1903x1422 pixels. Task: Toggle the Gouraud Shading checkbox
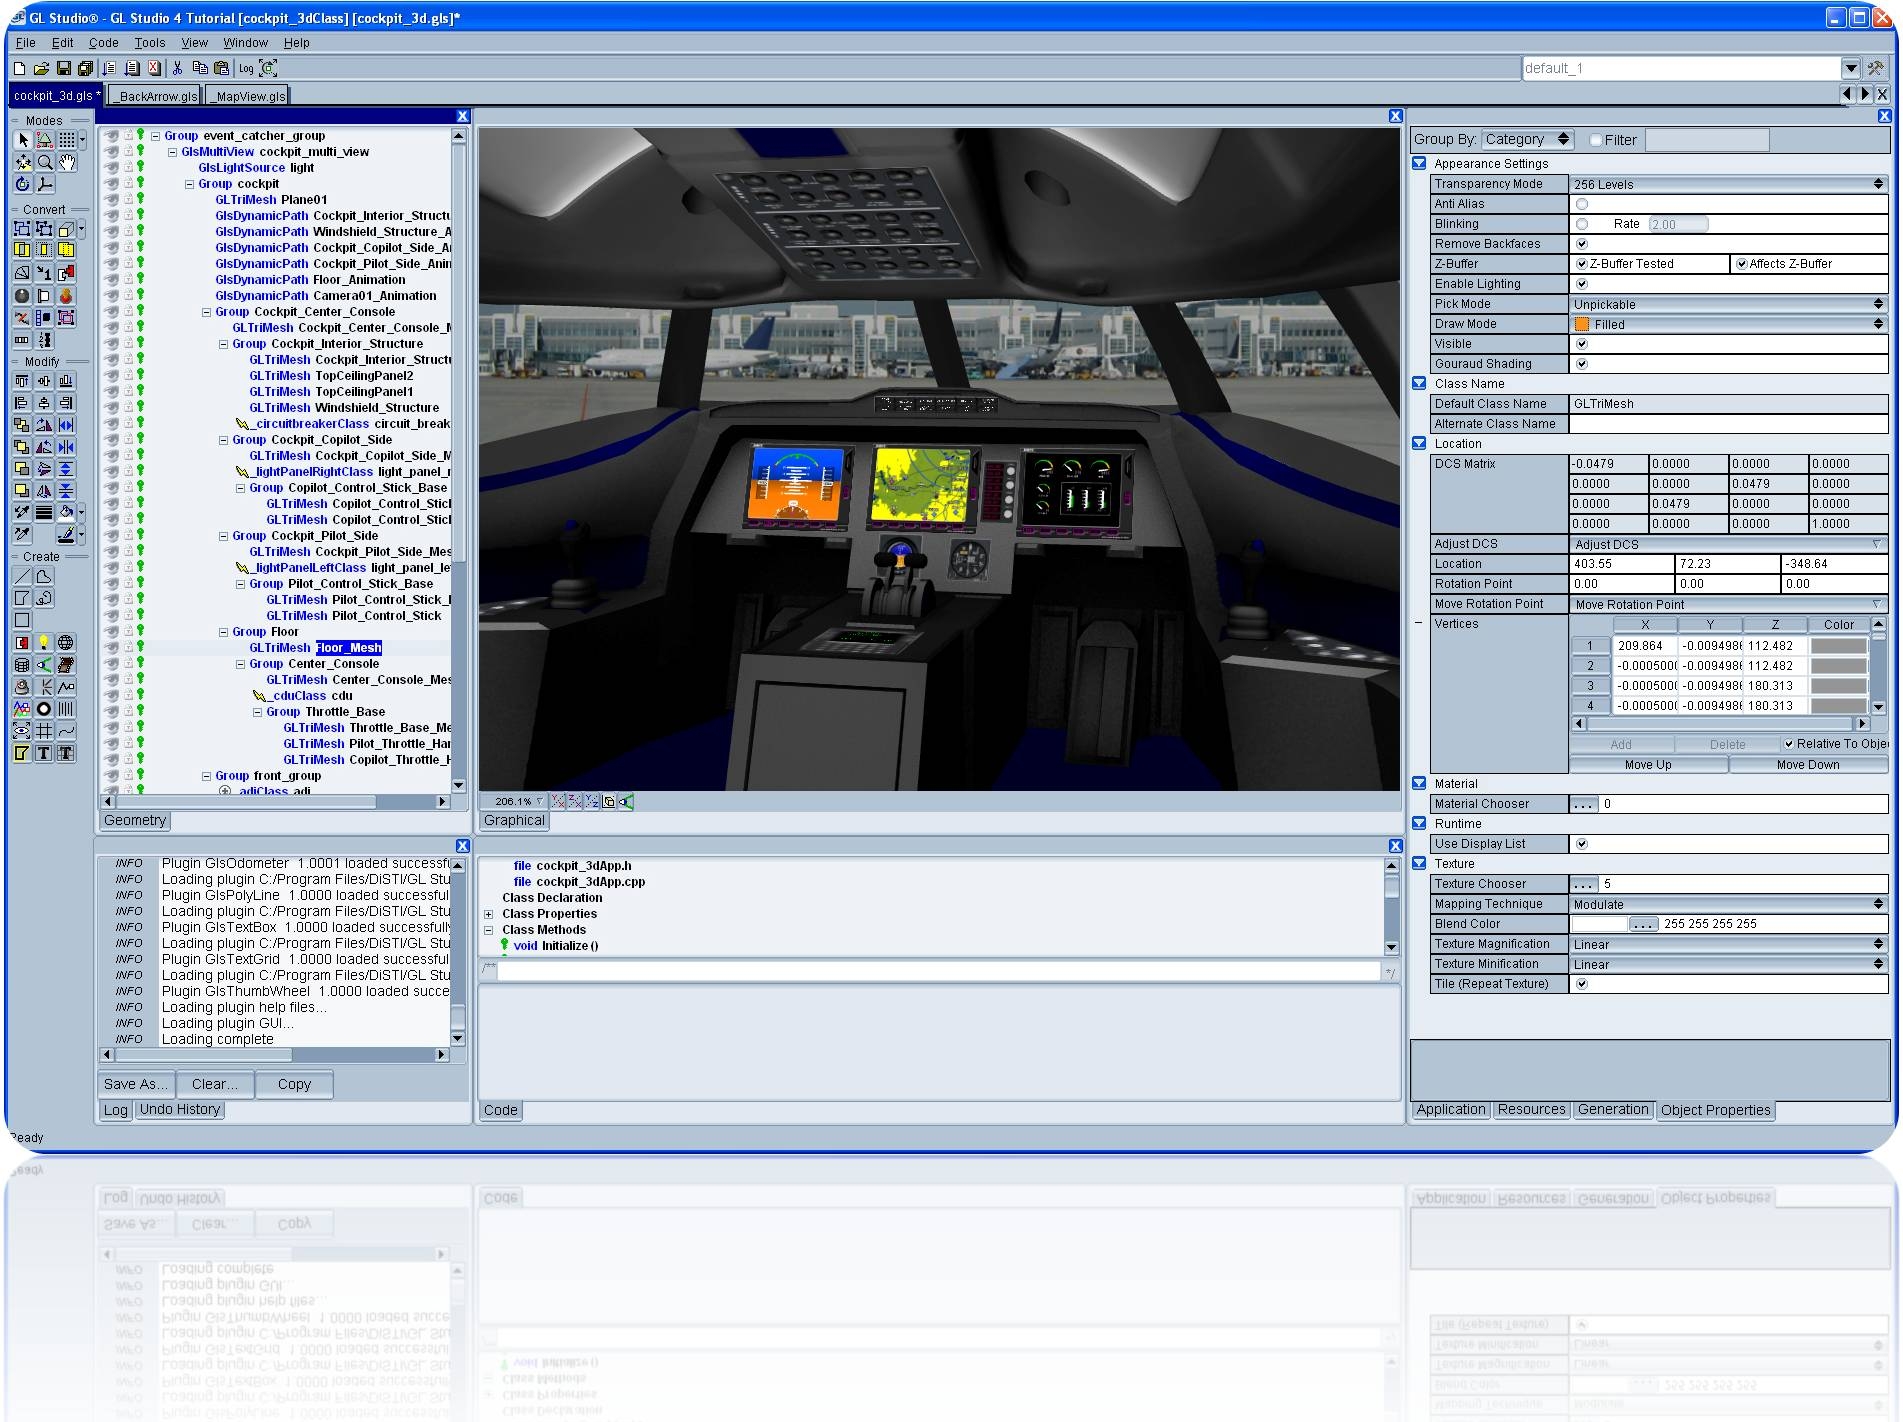click(x=1582, y=364)
